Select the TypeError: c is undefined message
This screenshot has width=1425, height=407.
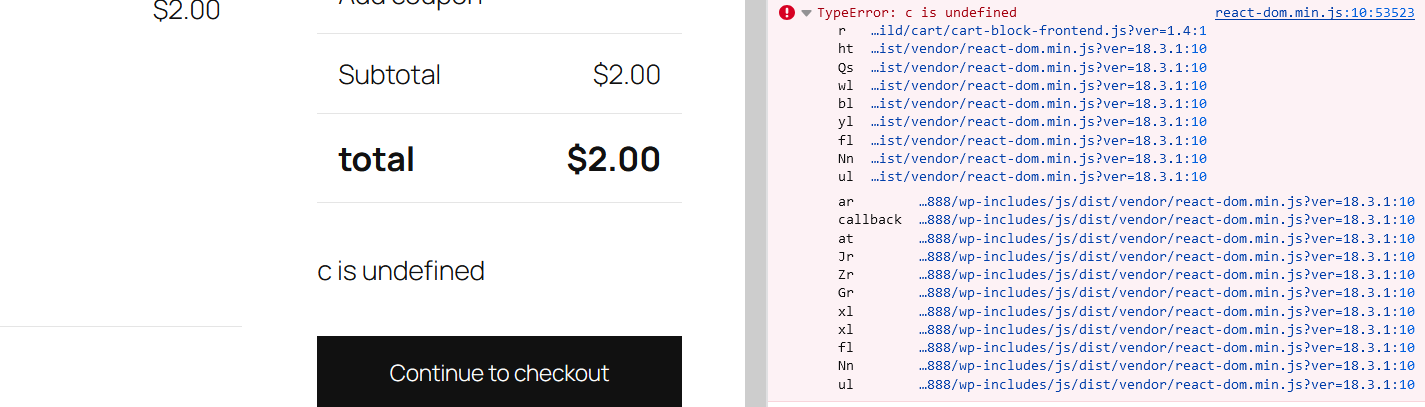tap(917, 13)
